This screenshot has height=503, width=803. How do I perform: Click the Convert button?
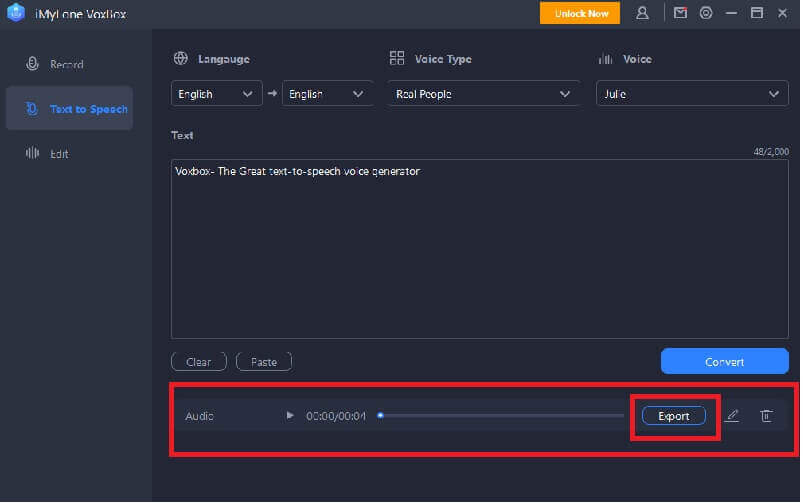pos(725,362)
